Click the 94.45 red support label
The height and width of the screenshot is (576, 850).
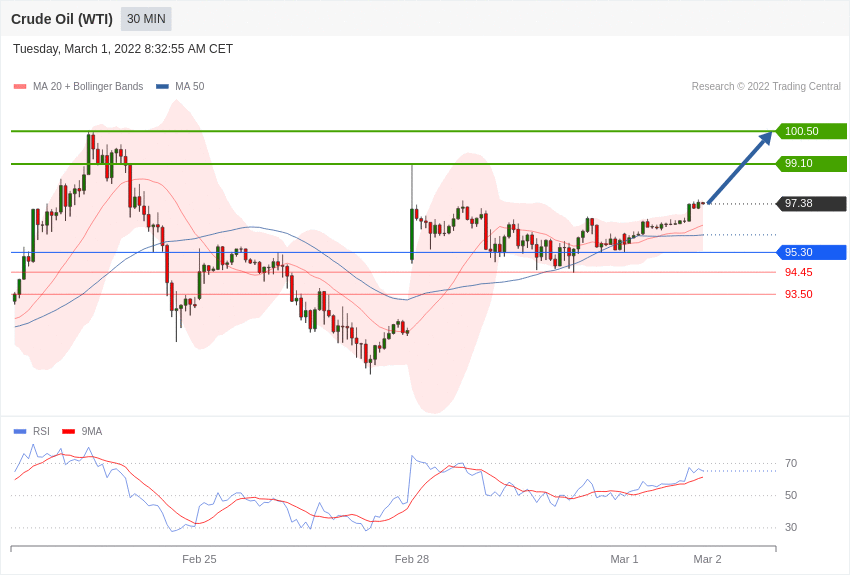[x=799, y=272]
